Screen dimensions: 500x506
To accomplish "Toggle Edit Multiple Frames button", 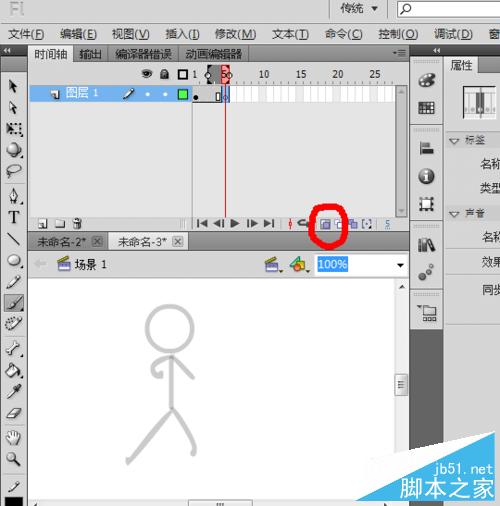I will click(353, 224).
